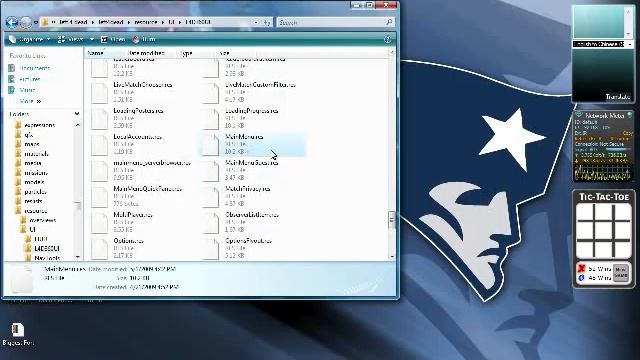
Task: Select the OptionsFlyout.res file icon
Action: [210, 249]
